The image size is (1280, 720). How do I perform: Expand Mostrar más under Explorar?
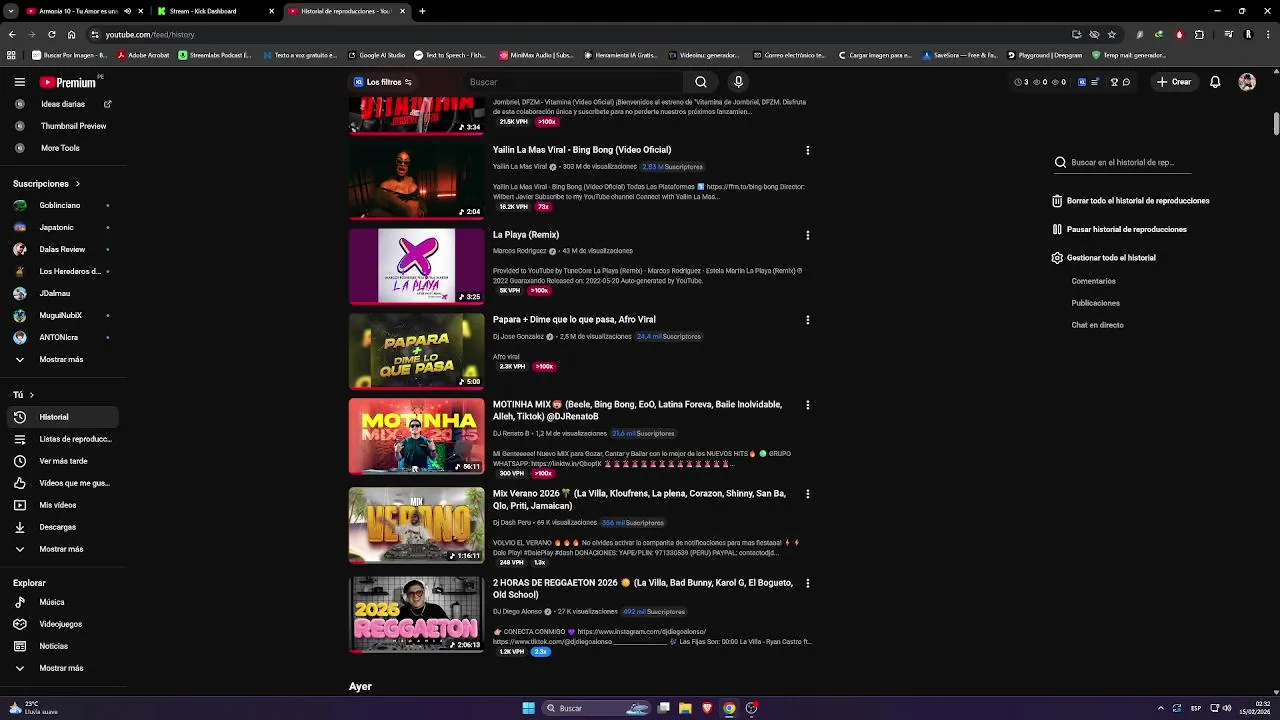[x=60, y=668]
